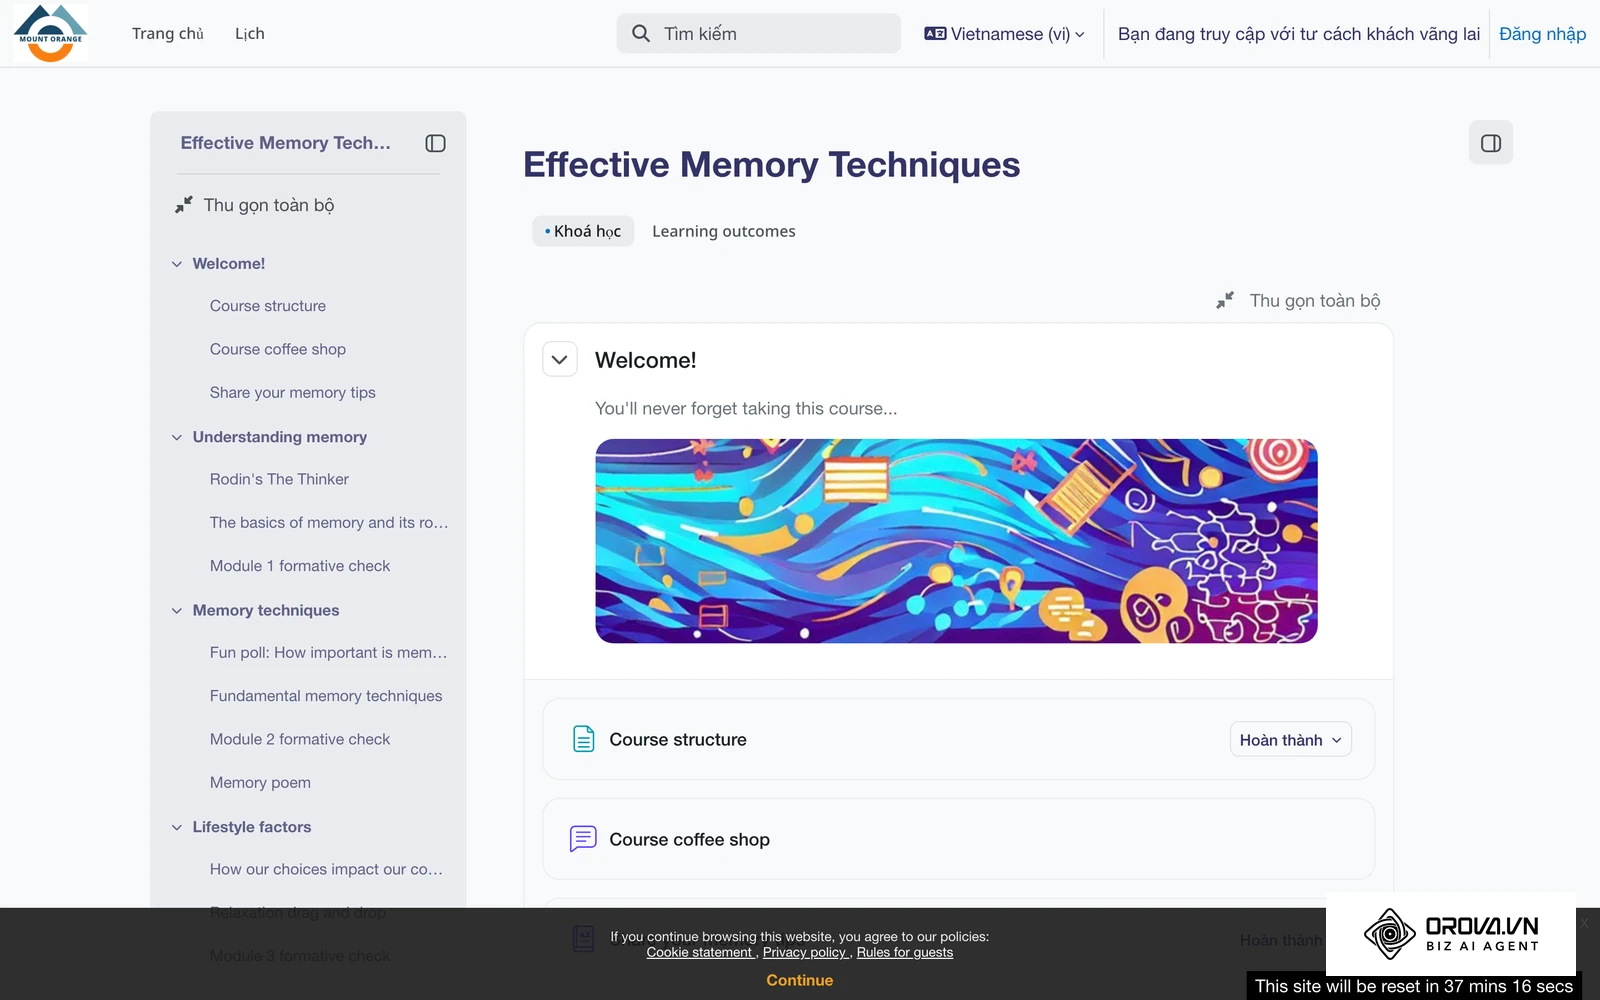Open Course coffee shop activity link
This screenshot has width=1600, height=1000.
pyautogui.click(x=690, y=840)
